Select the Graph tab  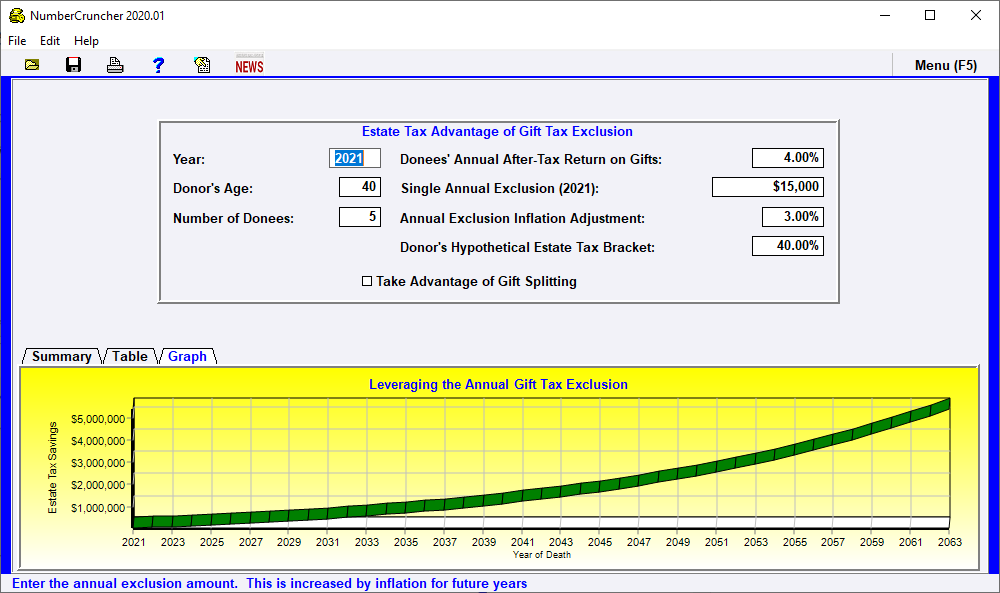point(188,356)
